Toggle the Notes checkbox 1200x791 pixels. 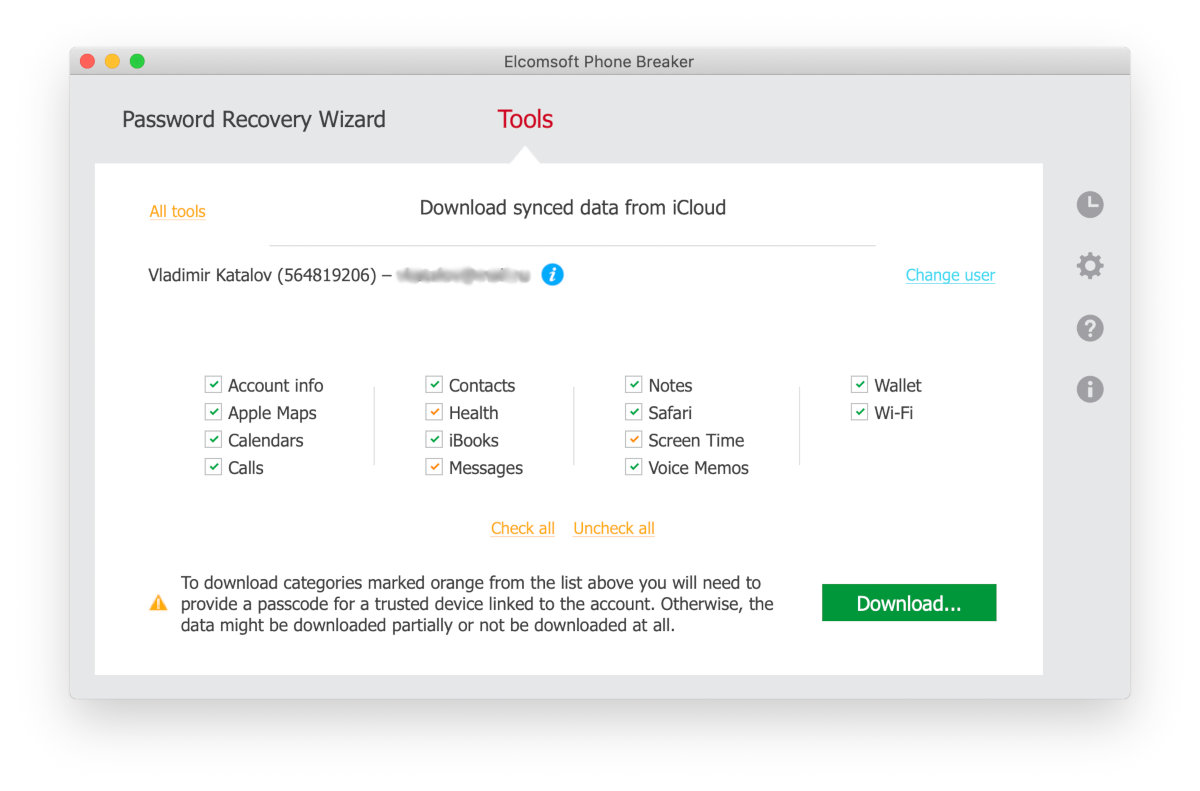coord(633,385)
